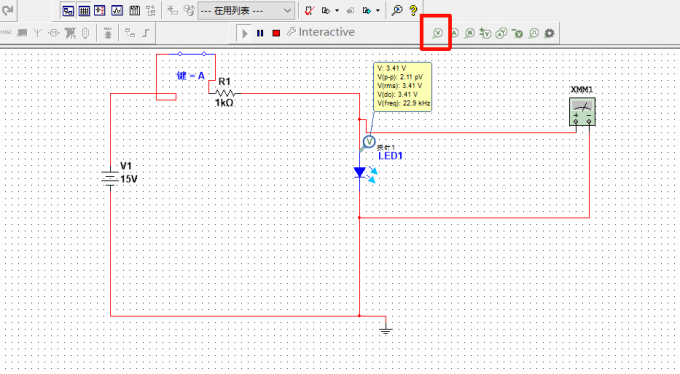The height and width of the screenshot is (374, 680).
Task: Place a miscellaneous (MISC) component
Action: coord(6,33)
